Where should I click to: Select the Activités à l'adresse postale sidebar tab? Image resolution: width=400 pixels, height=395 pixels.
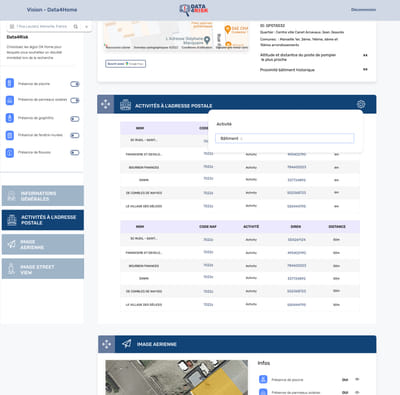pos(43,220)
